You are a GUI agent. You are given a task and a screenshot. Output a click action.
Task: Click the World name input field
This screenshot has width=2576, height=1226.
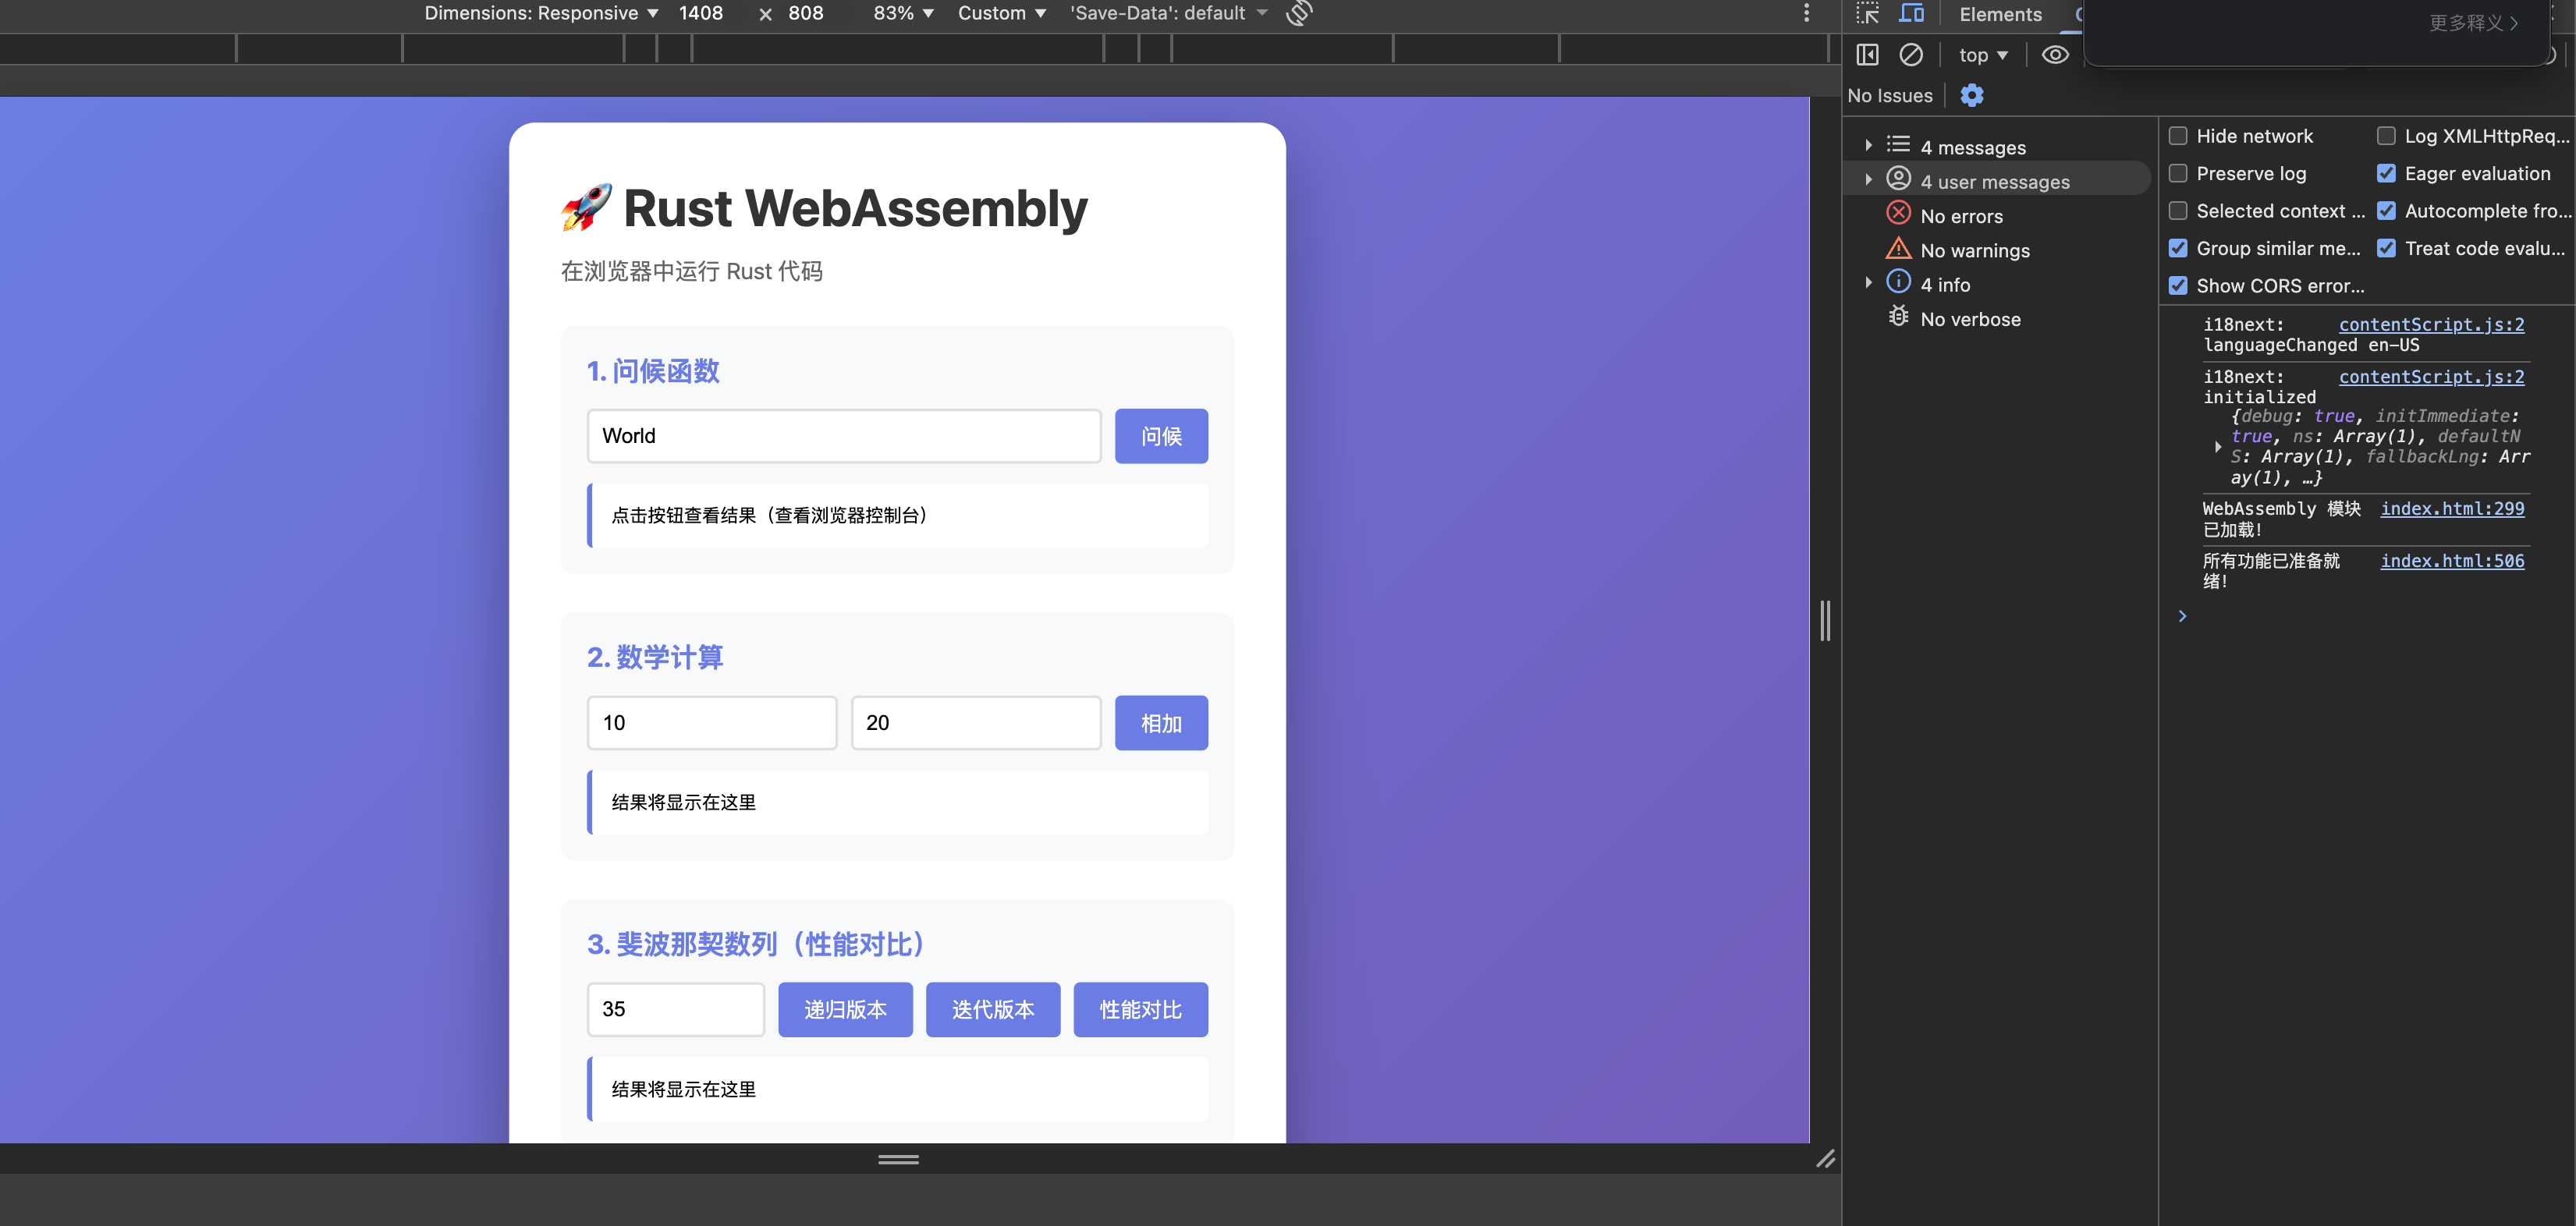pos(843,436)
